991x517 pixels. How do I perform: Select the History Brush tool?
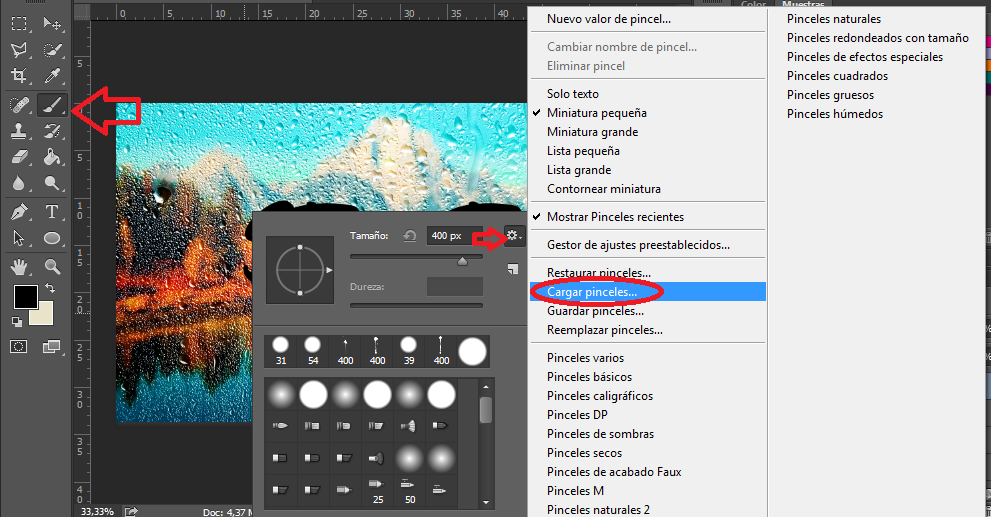[x=52, y=131]
